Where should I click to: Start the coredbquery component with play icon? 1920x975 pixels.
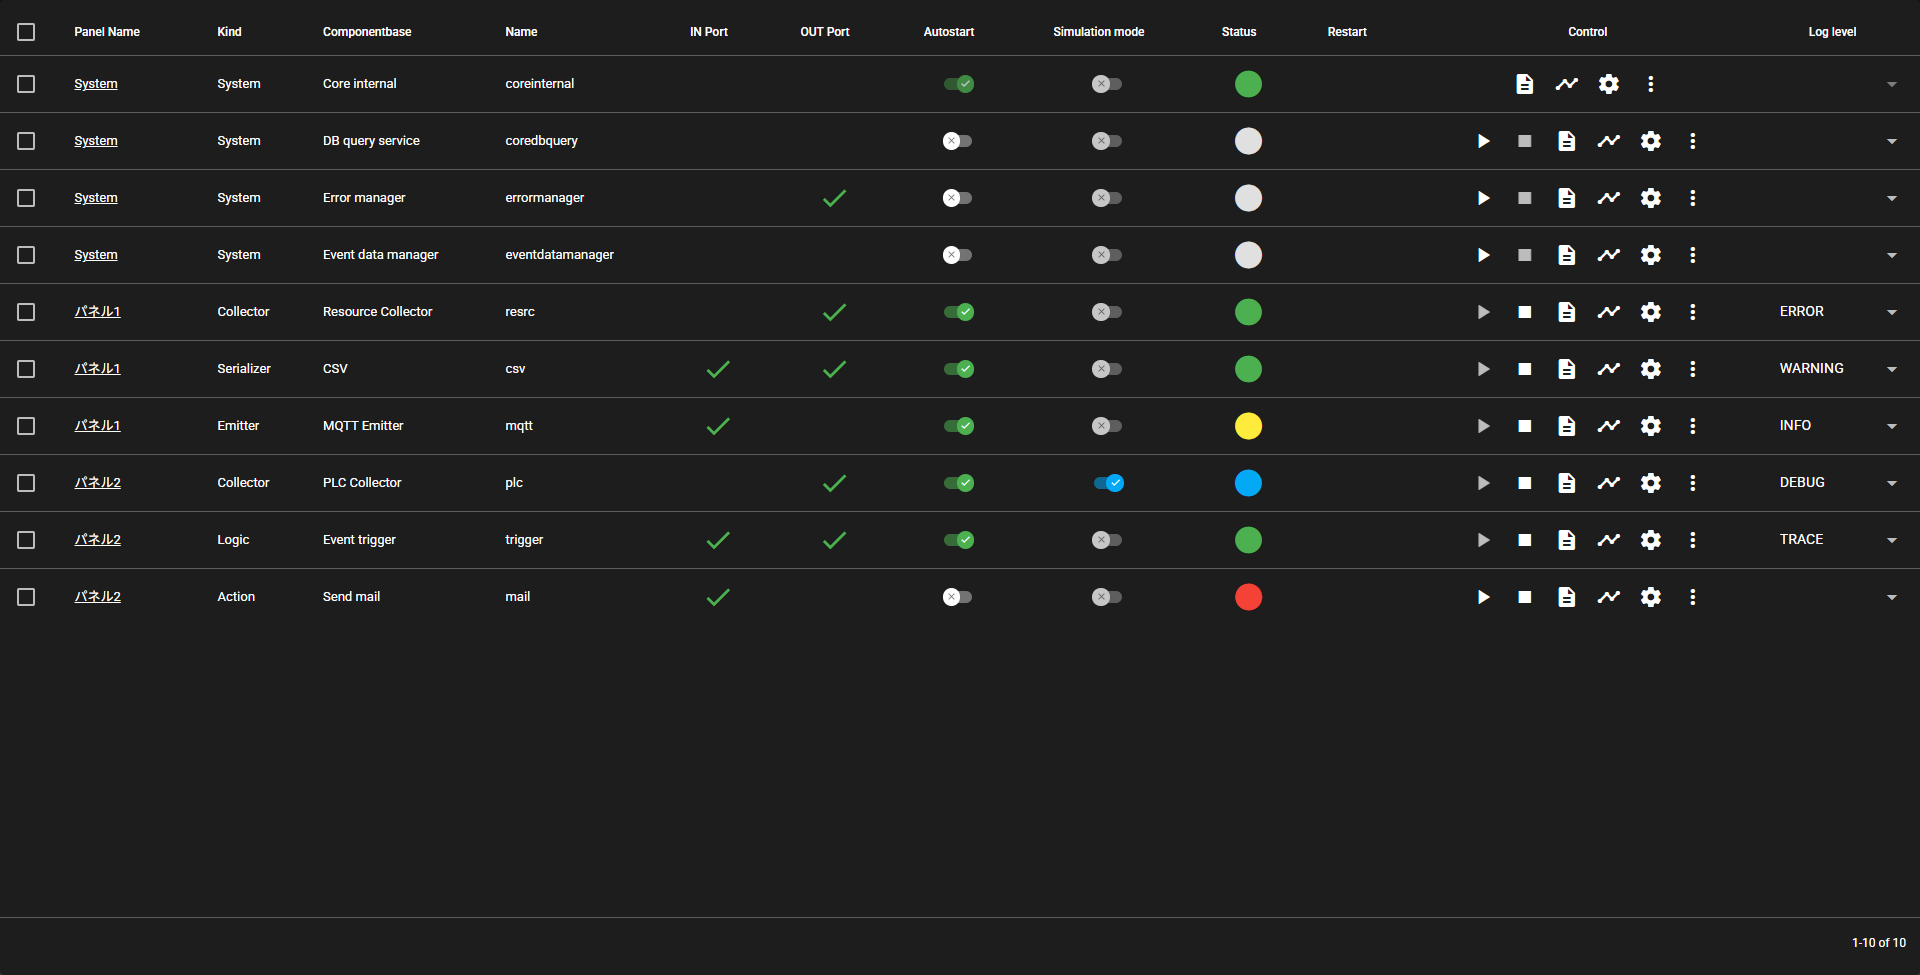[1483, 141]
